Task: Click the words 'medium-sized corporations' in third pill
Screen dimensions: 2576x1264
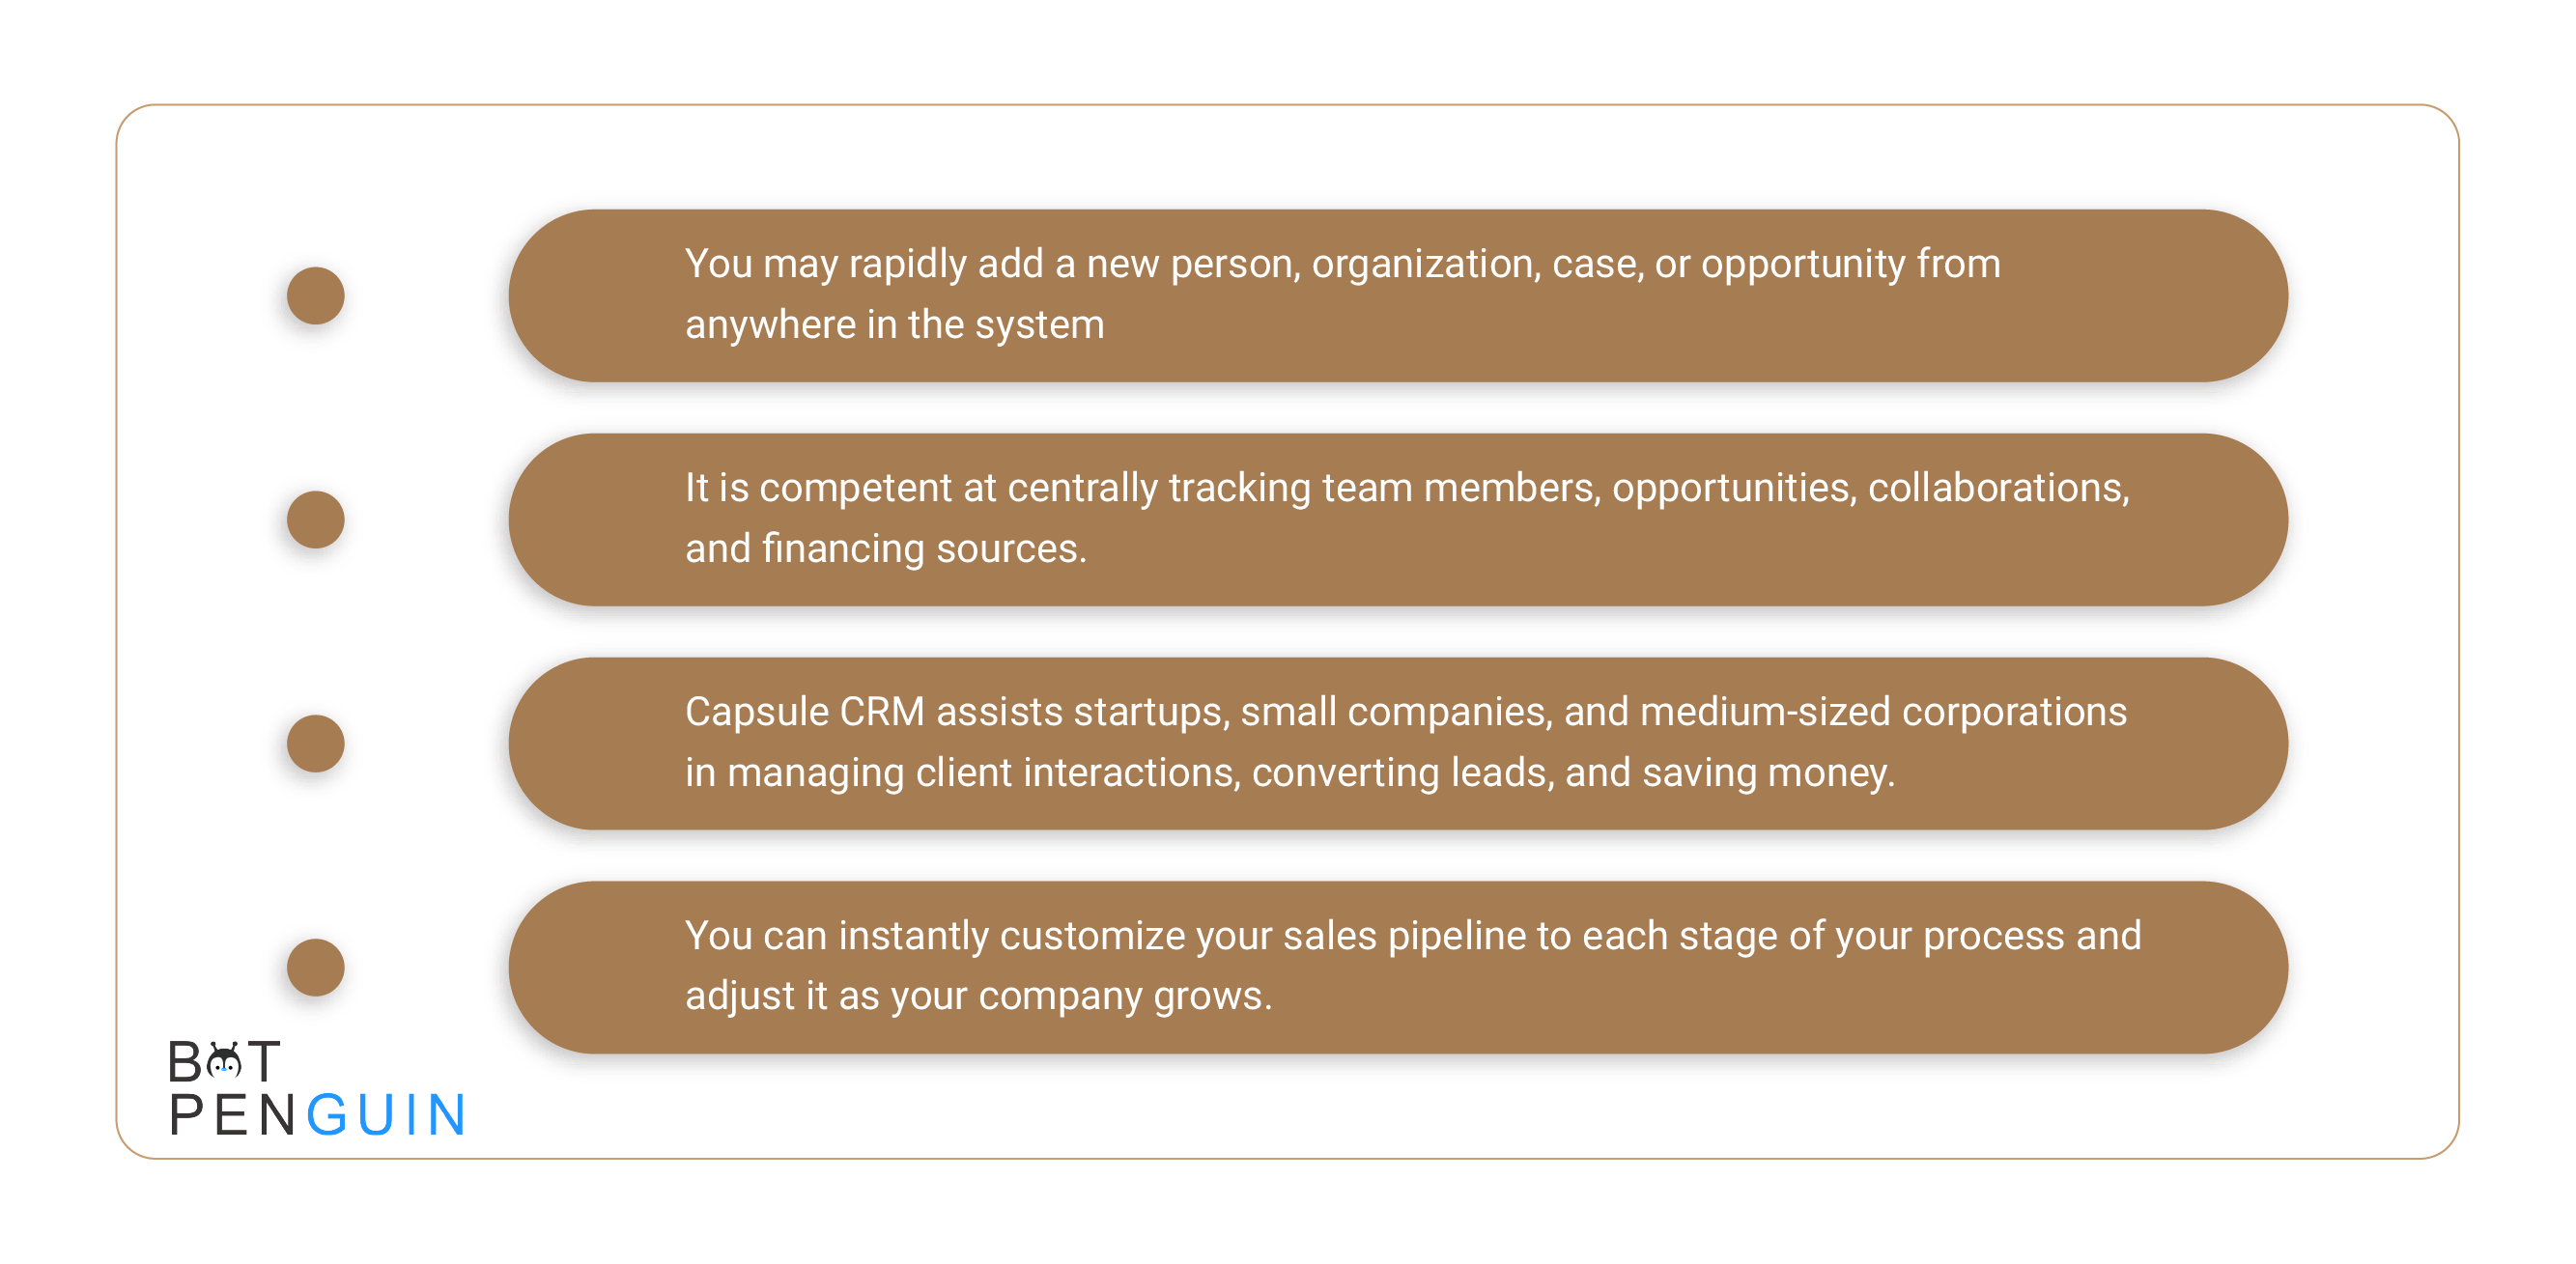Action: (1883, 712)
